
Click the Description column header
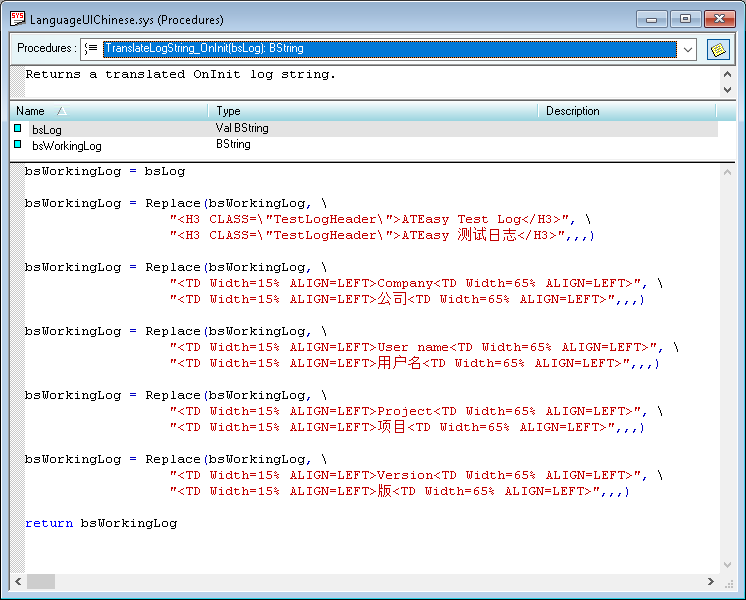click(x=627, y=111)
